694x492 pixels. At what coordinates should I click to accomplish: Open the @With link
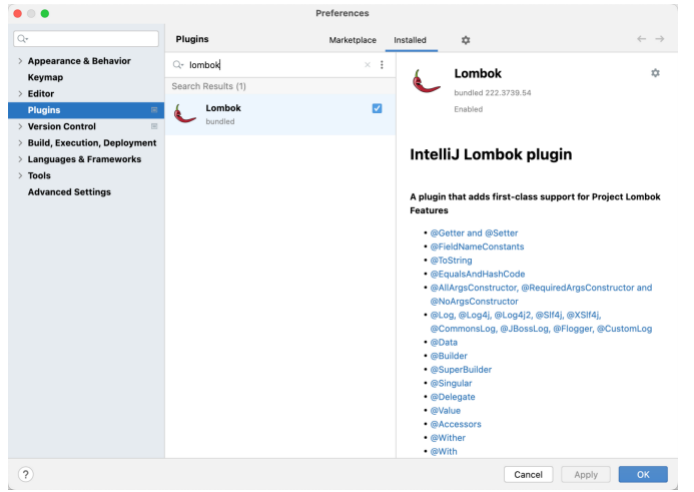(443, 451)
